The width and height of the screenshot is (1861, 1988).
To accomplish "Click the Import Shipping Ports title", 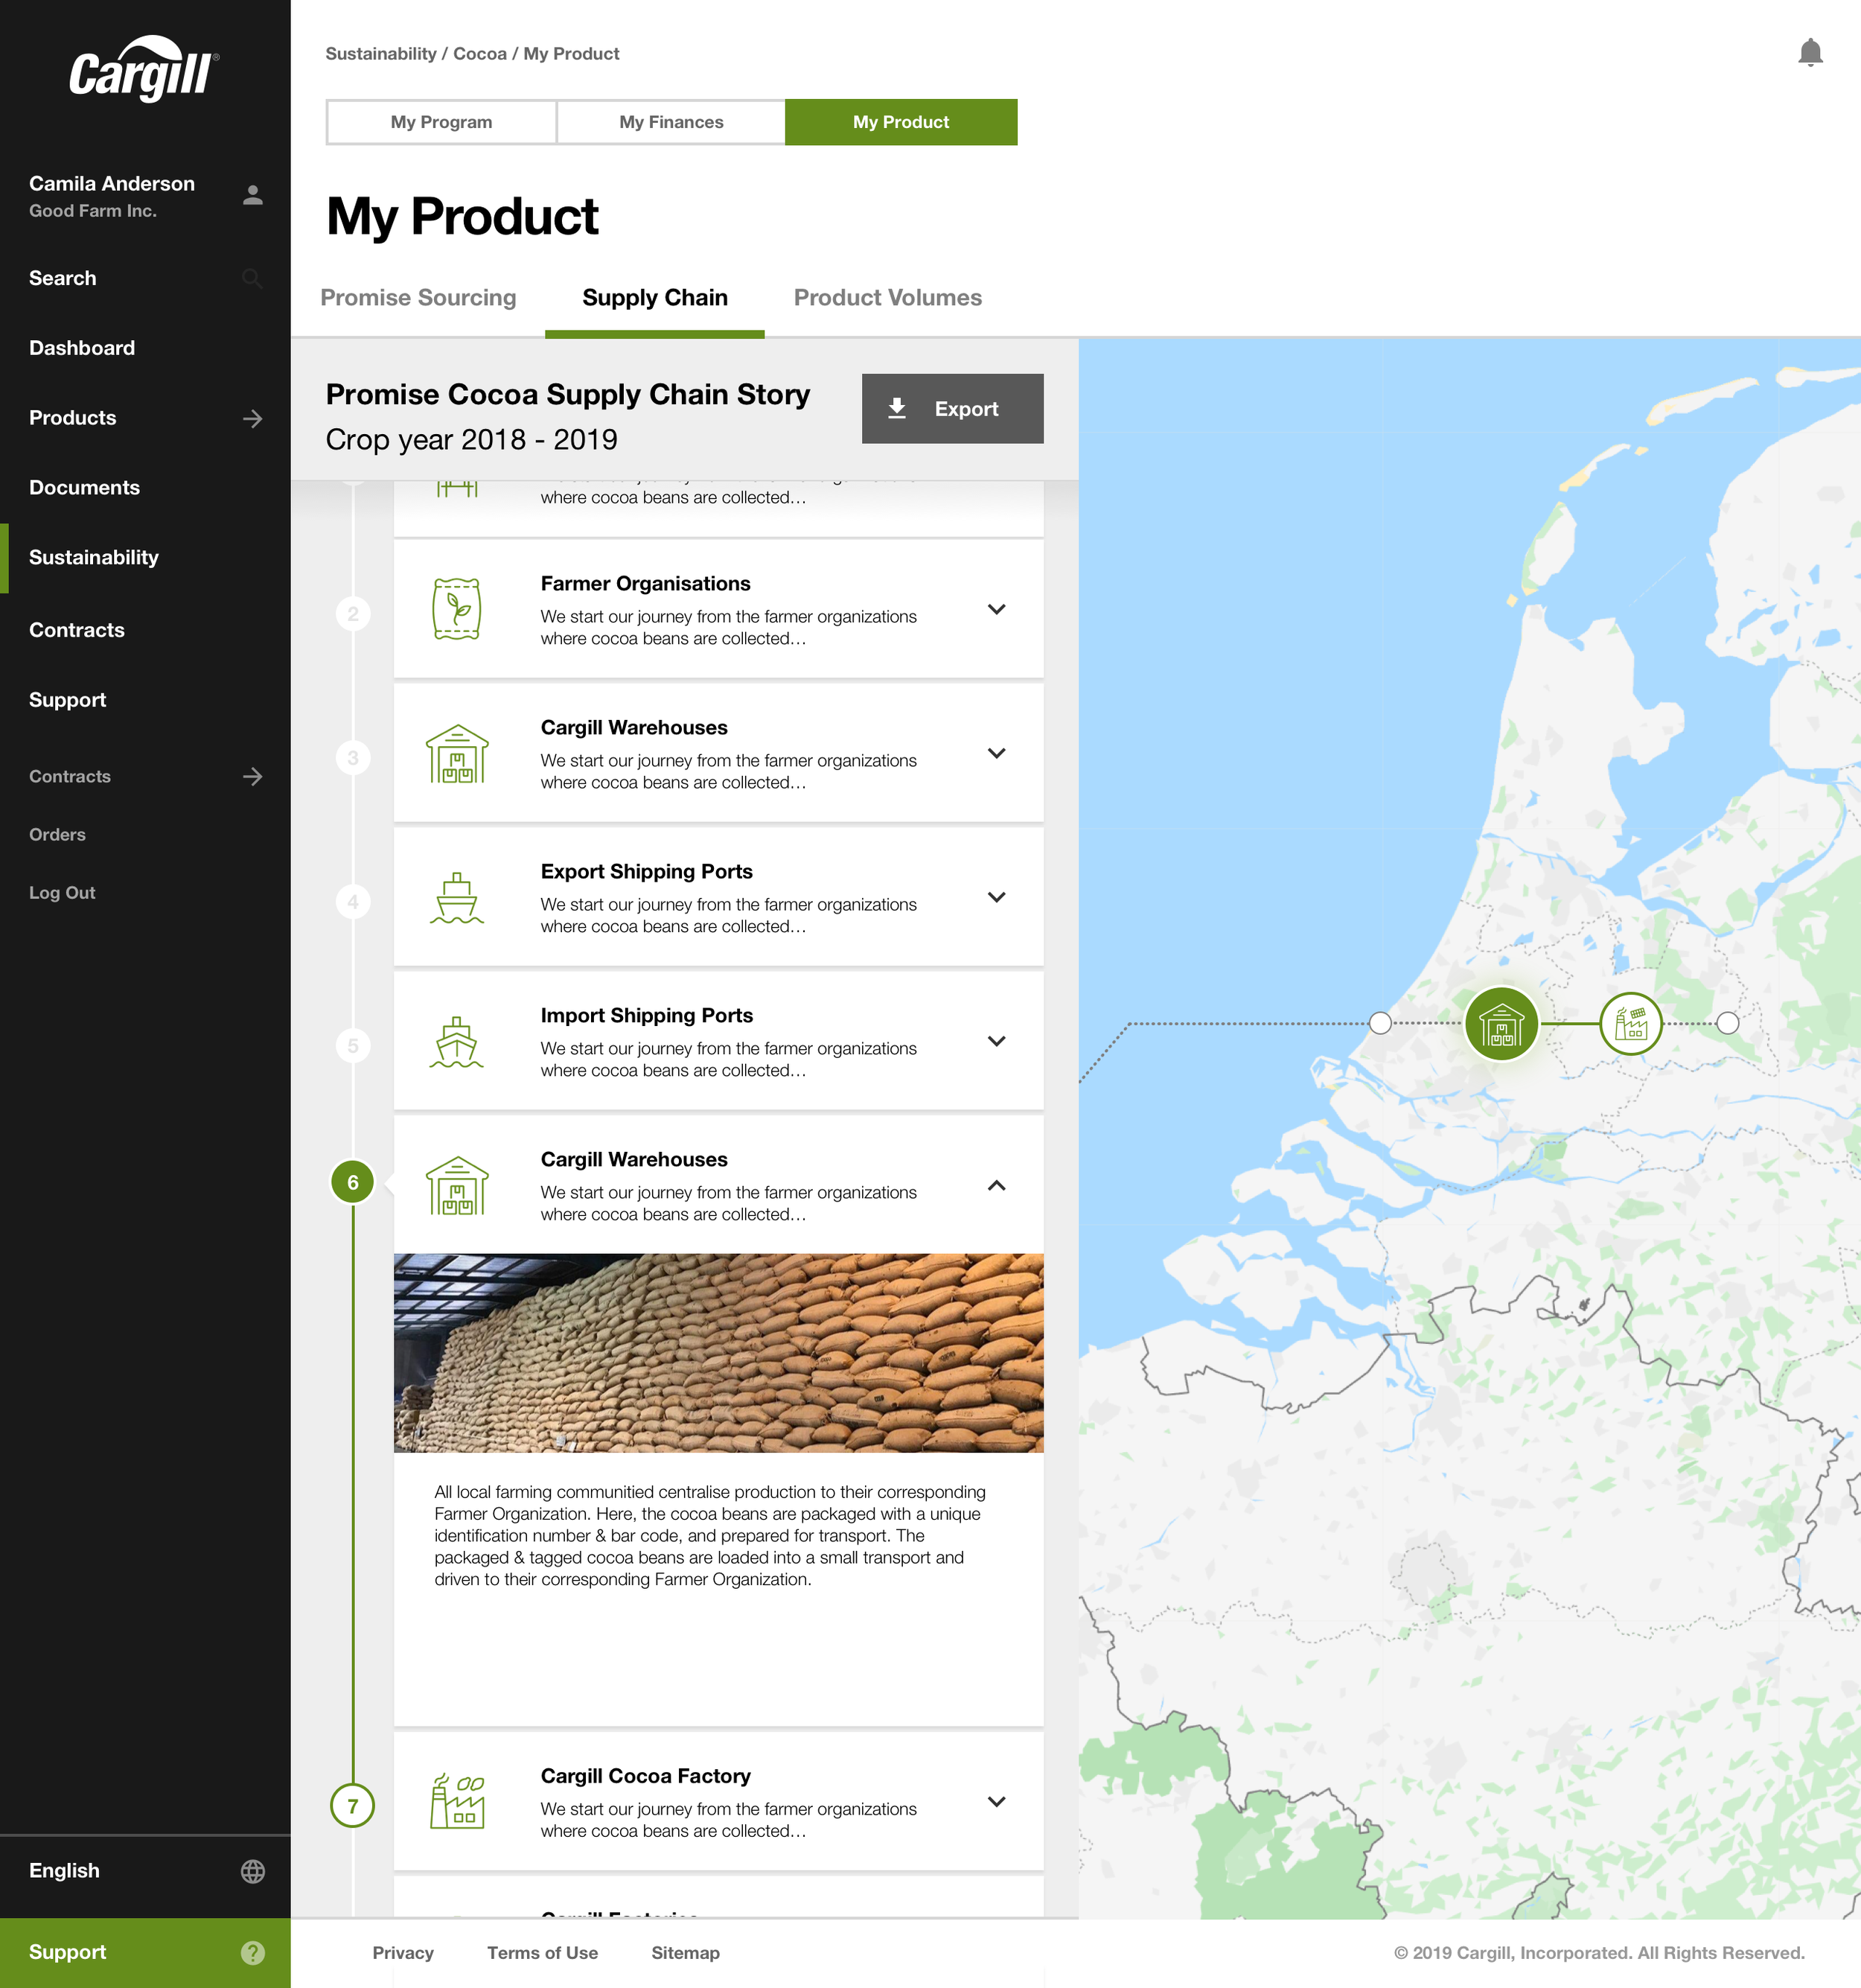I will click(647, 1016).
